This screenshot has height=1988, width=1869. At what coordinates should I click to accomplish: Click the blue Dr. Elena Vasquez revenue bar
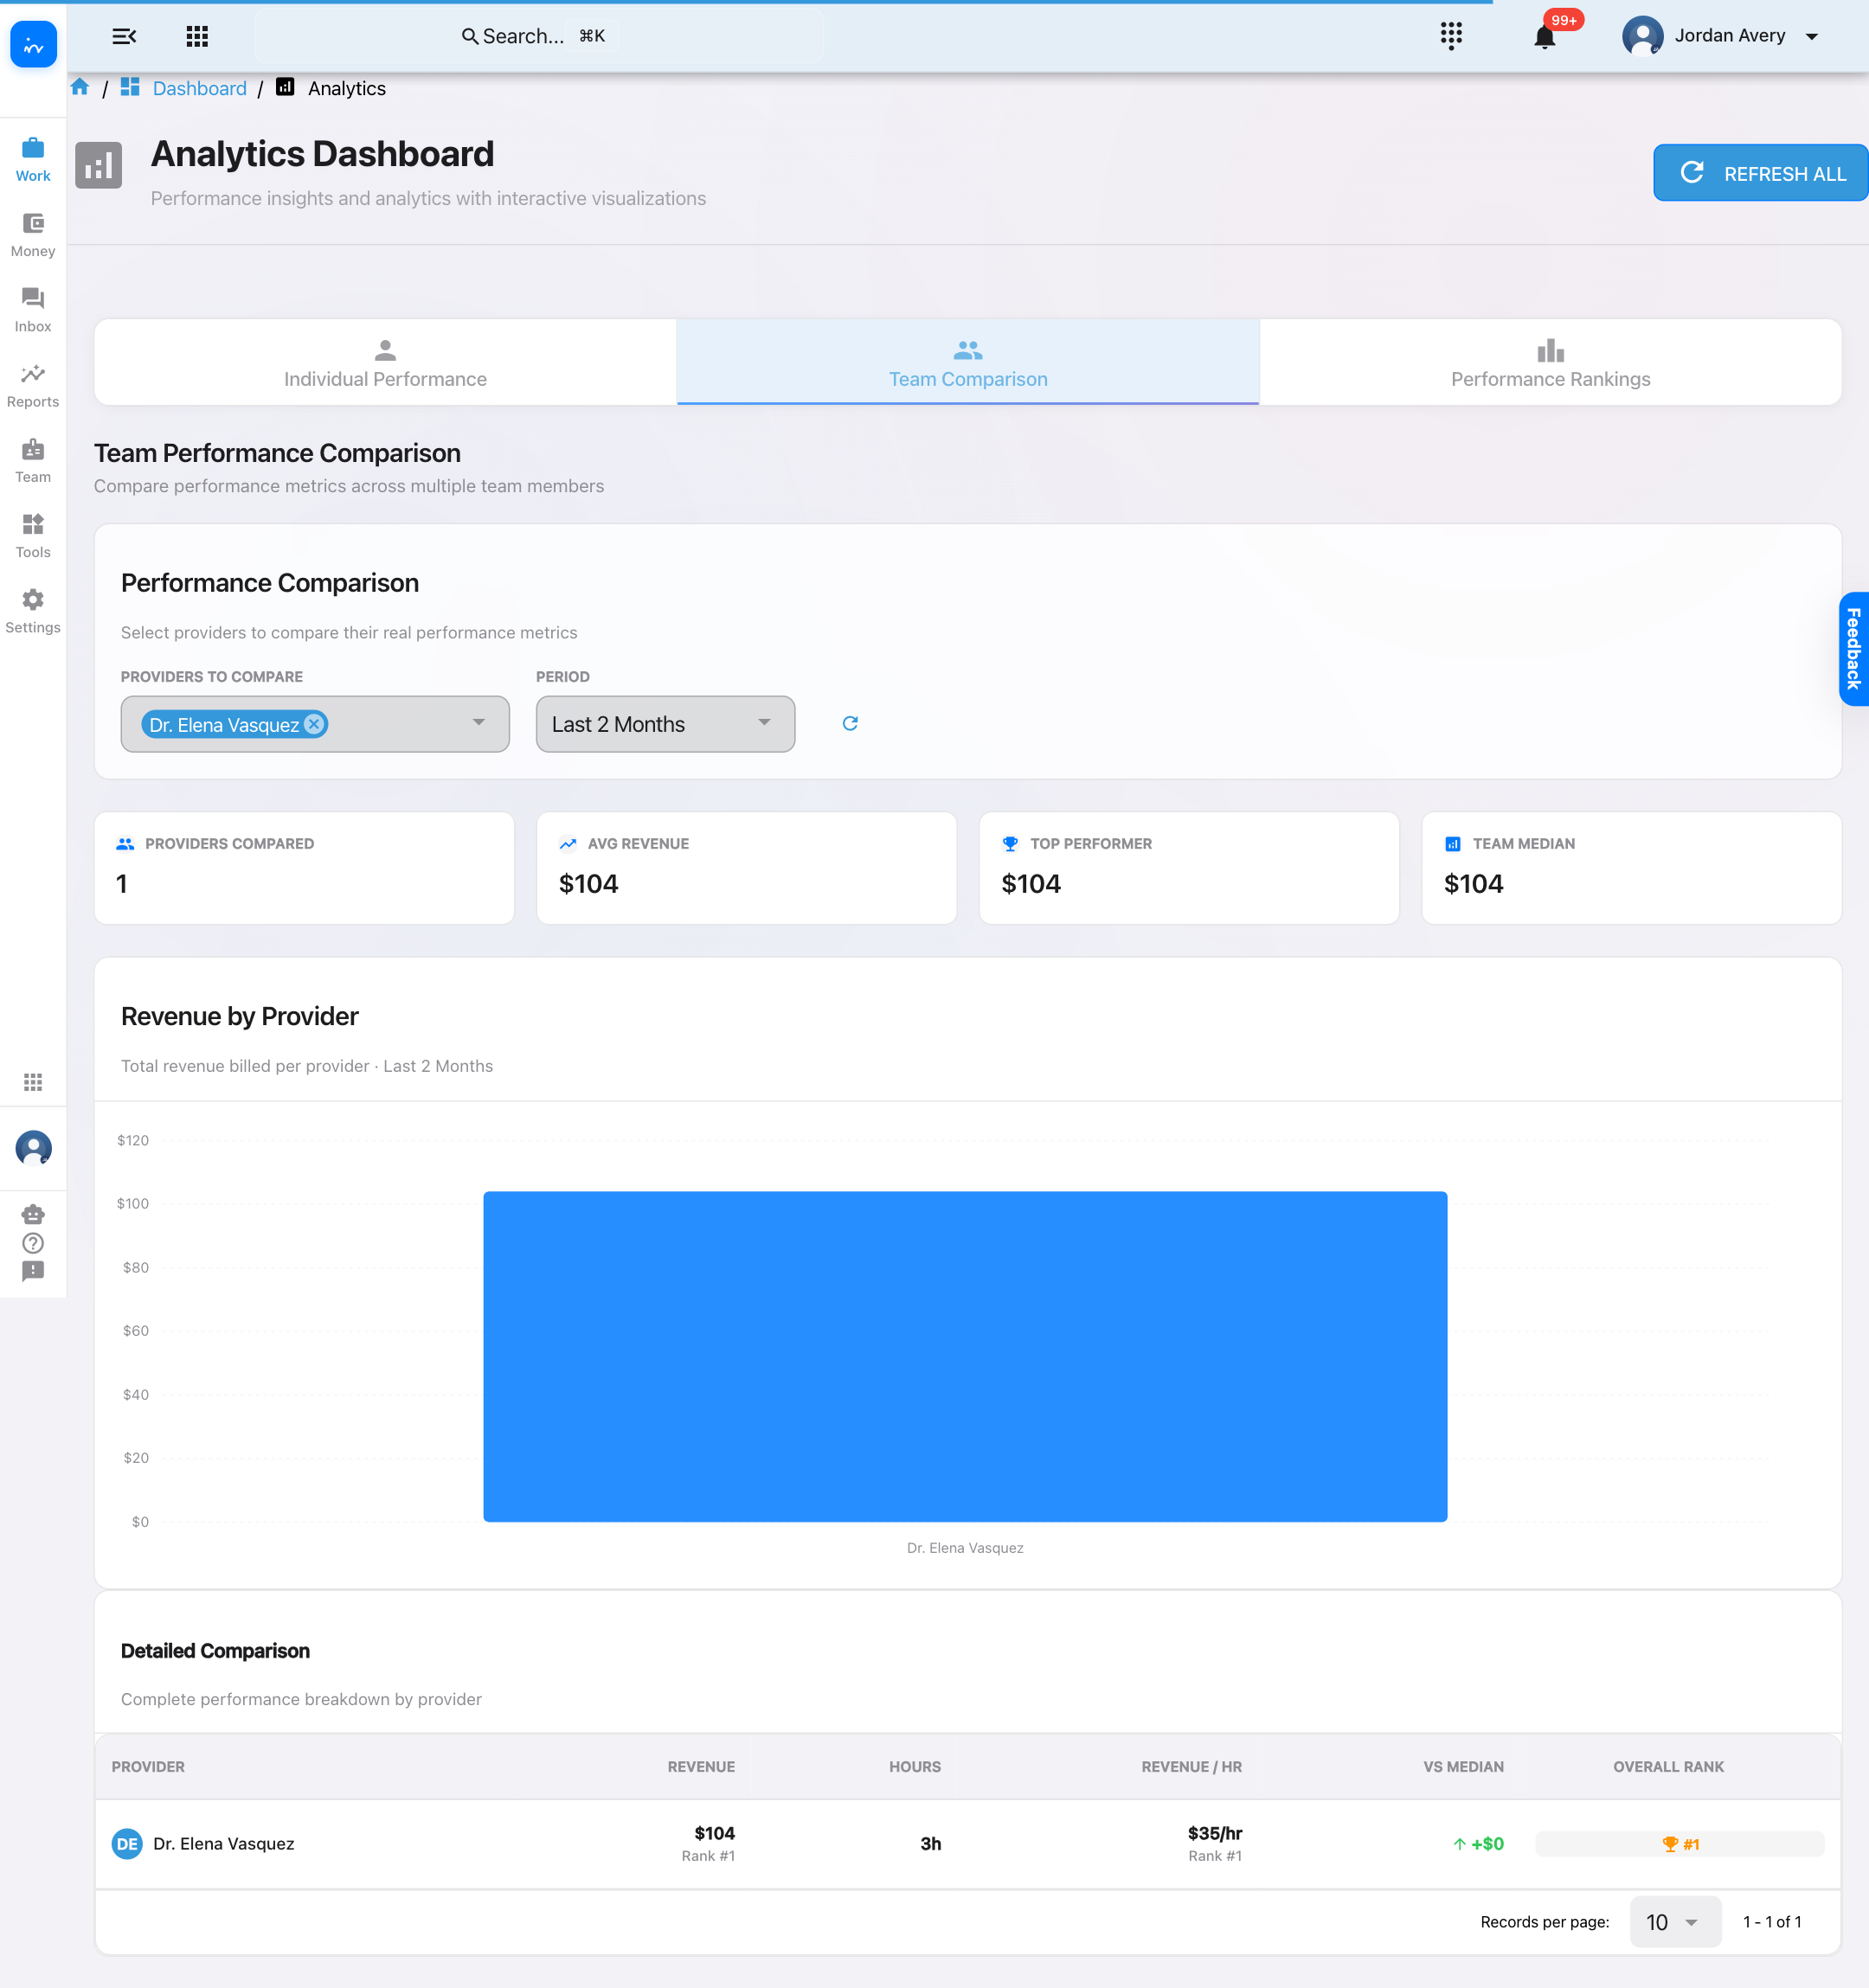click(965, 1356)
